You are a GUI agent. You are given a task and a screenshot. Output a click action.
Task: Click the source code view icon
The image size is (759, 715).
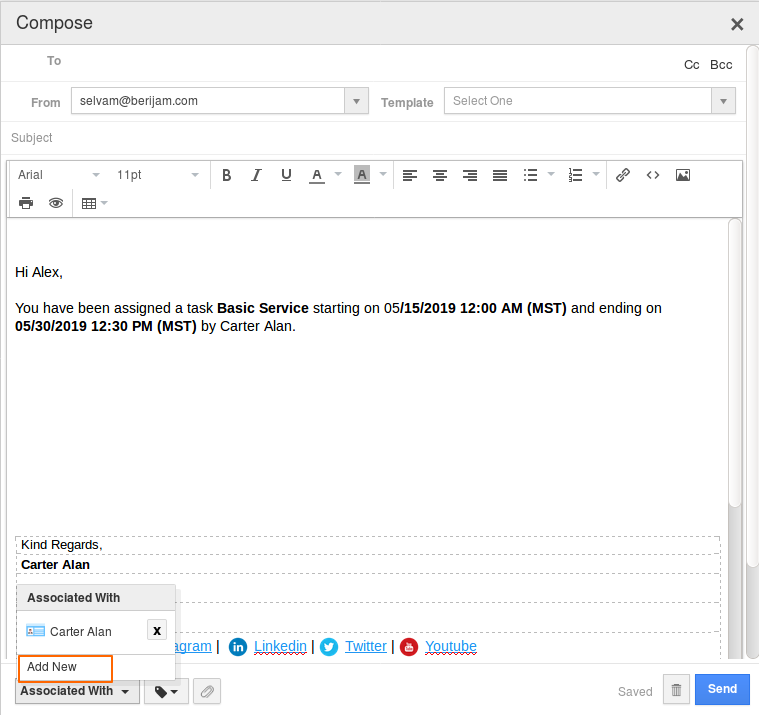pos(653,175)
